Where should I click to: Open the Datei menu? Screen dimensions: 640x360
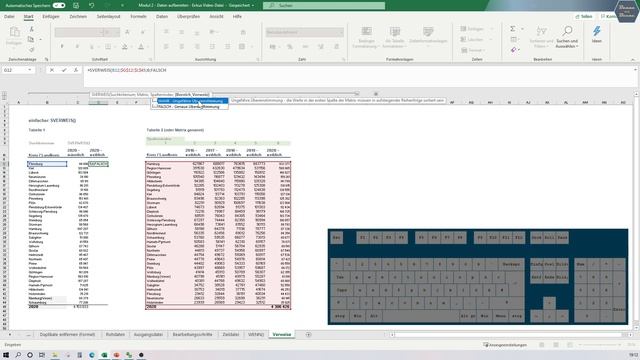pyautogui.click(x=9, y=16)
